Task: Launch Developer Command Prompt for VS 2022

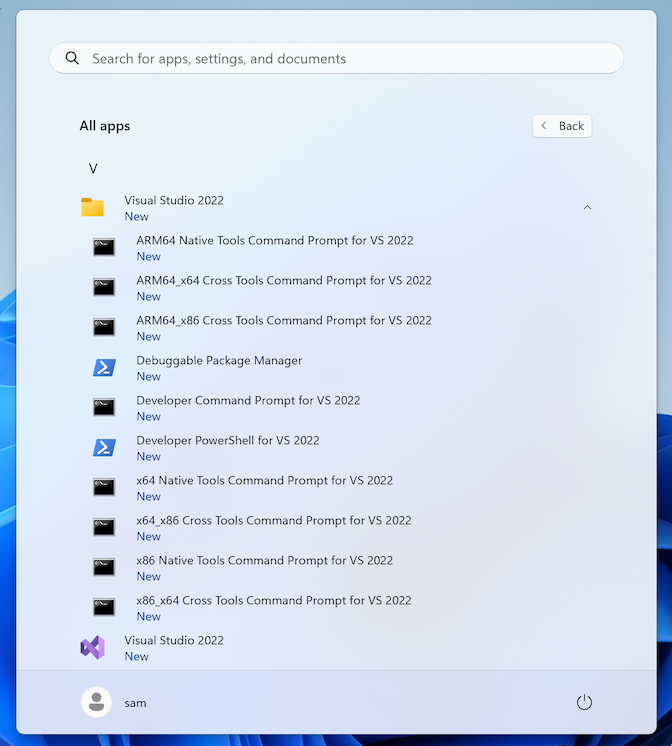Action: [248, 401]
